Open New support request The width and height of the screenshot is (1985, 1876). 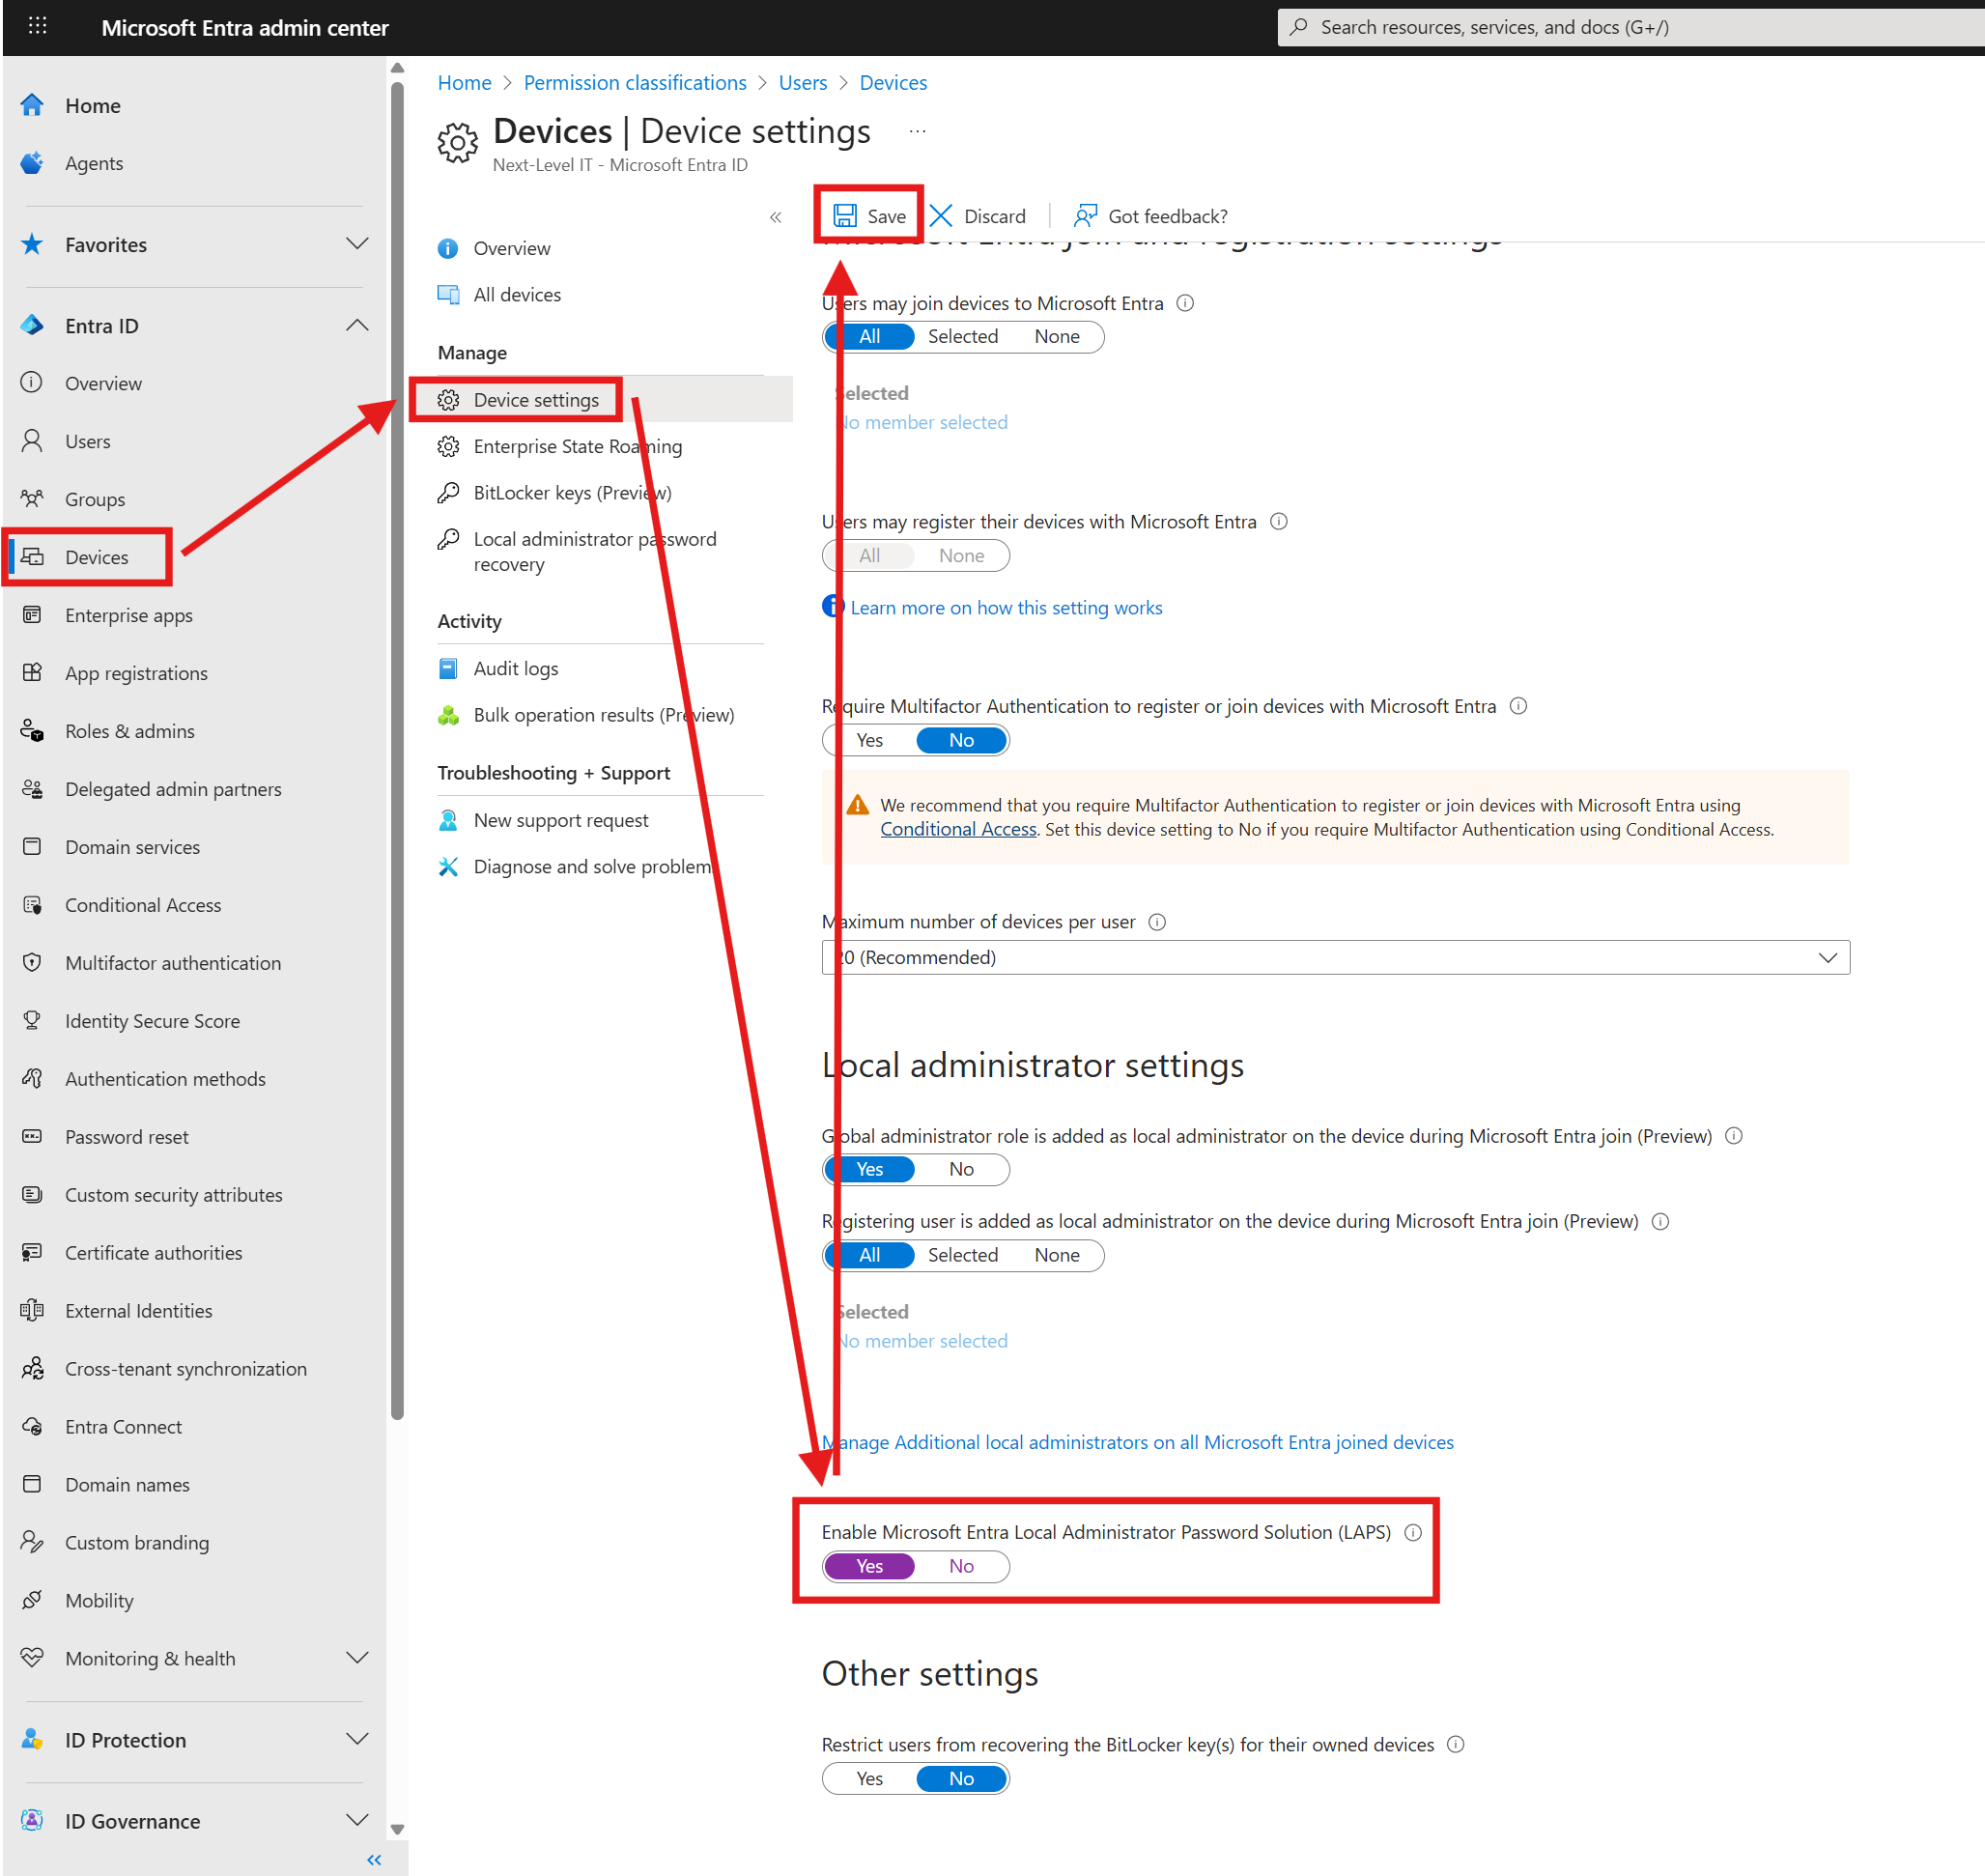tap(560, 821)
